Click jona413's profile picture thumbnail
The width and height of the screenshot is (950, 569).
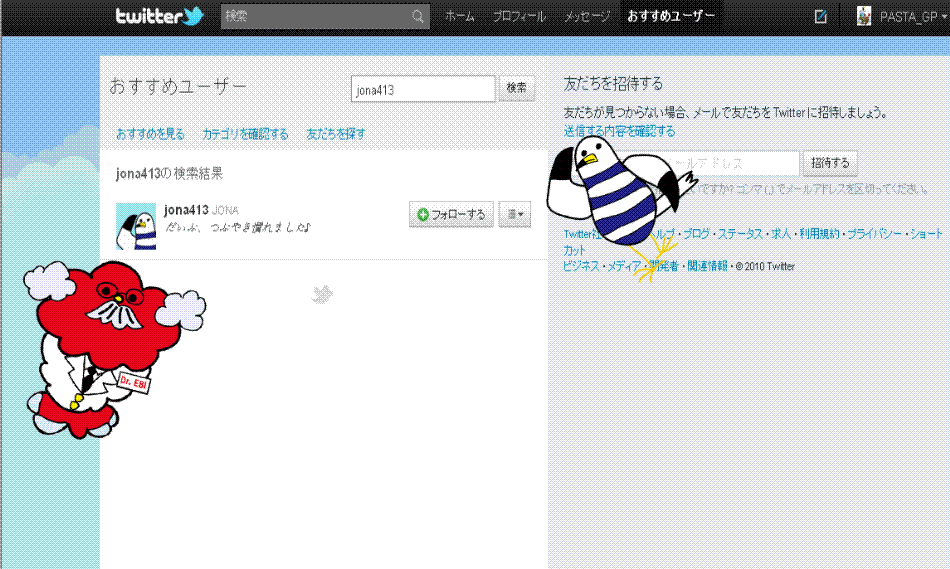point(136,226)
